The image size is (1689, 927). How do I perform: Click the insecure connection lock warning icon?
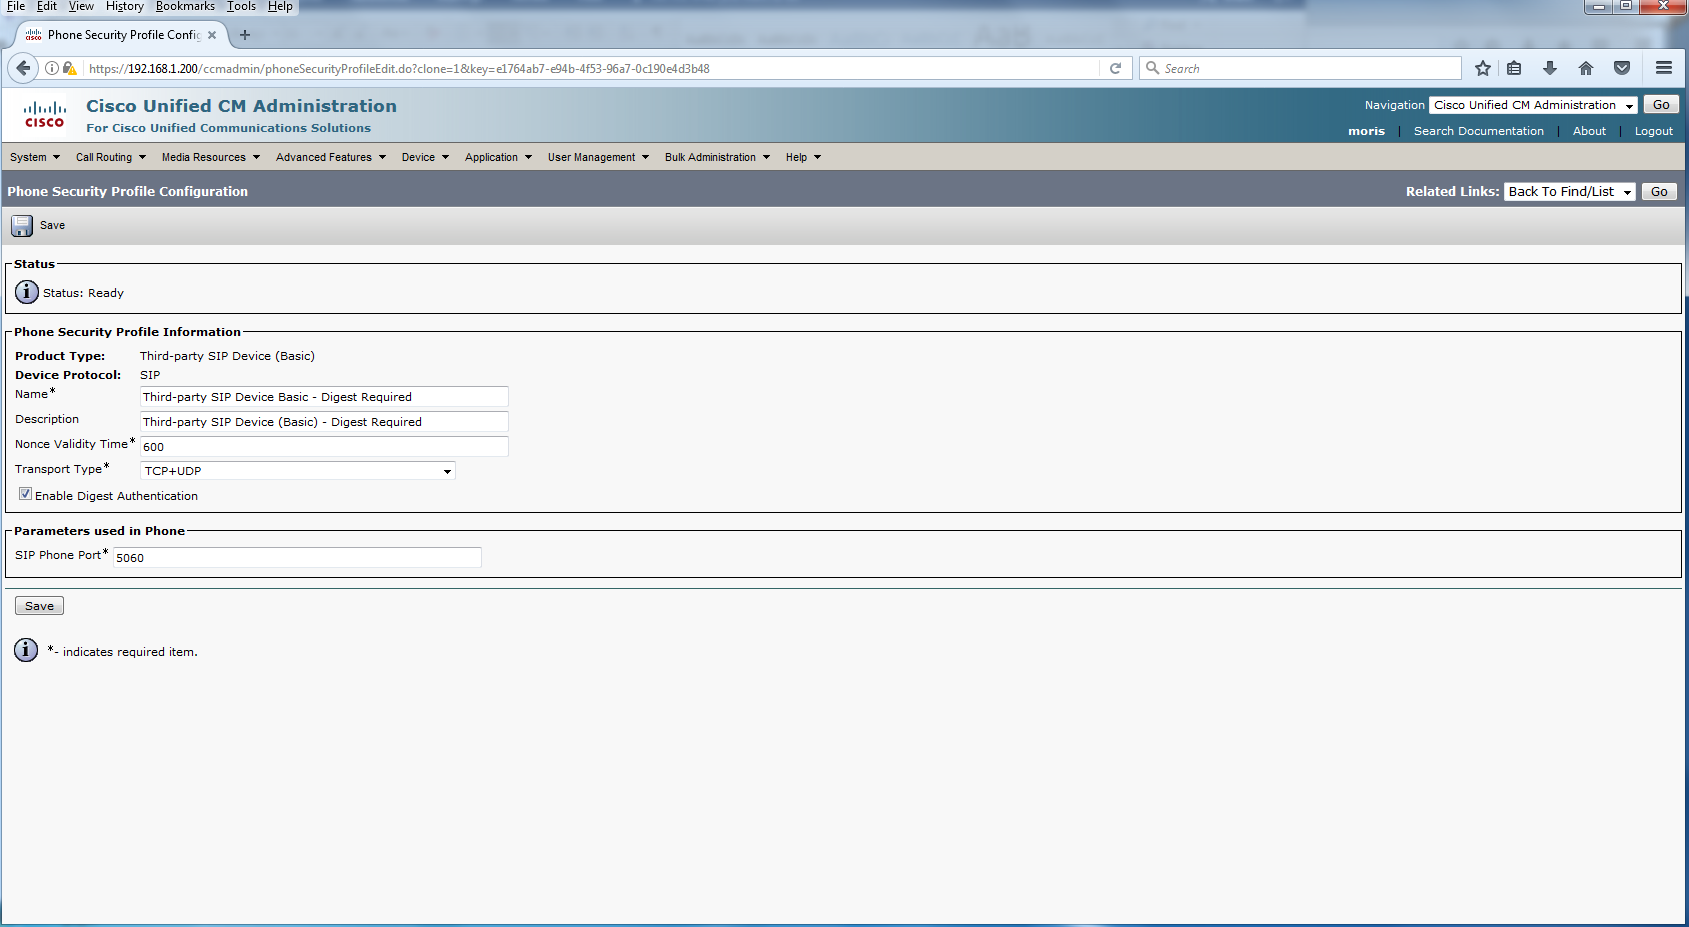[69, 68]
